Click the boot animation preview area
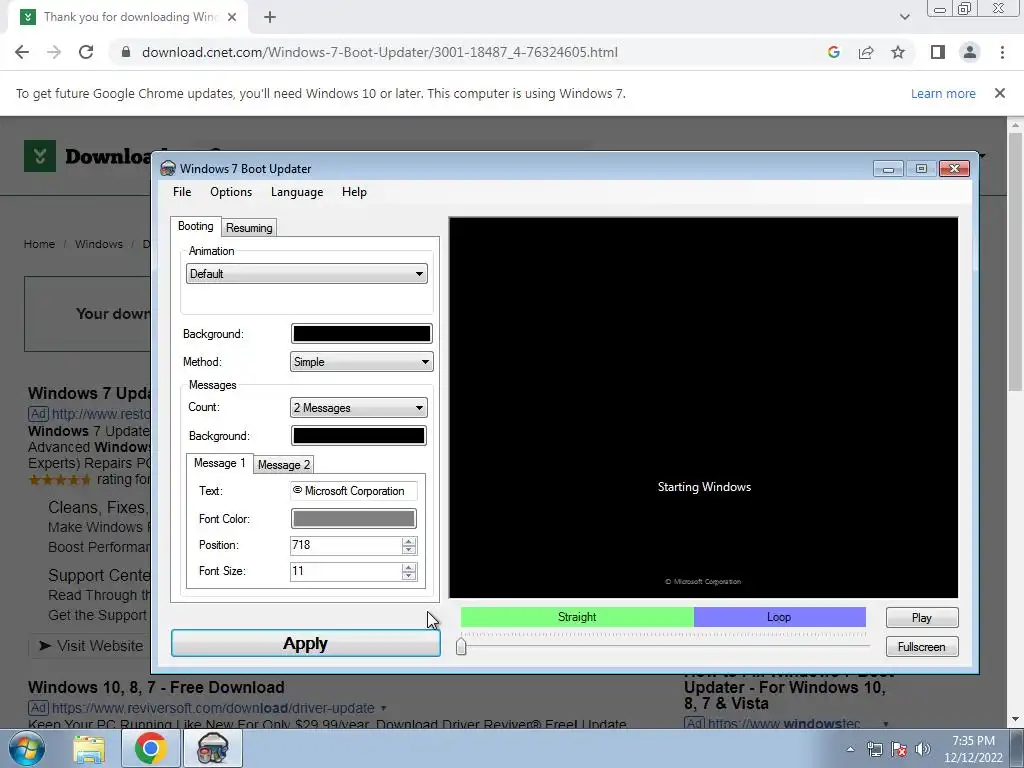This screenshot has width=1024, height=768. pyautogui.click(x=703, y=408)
